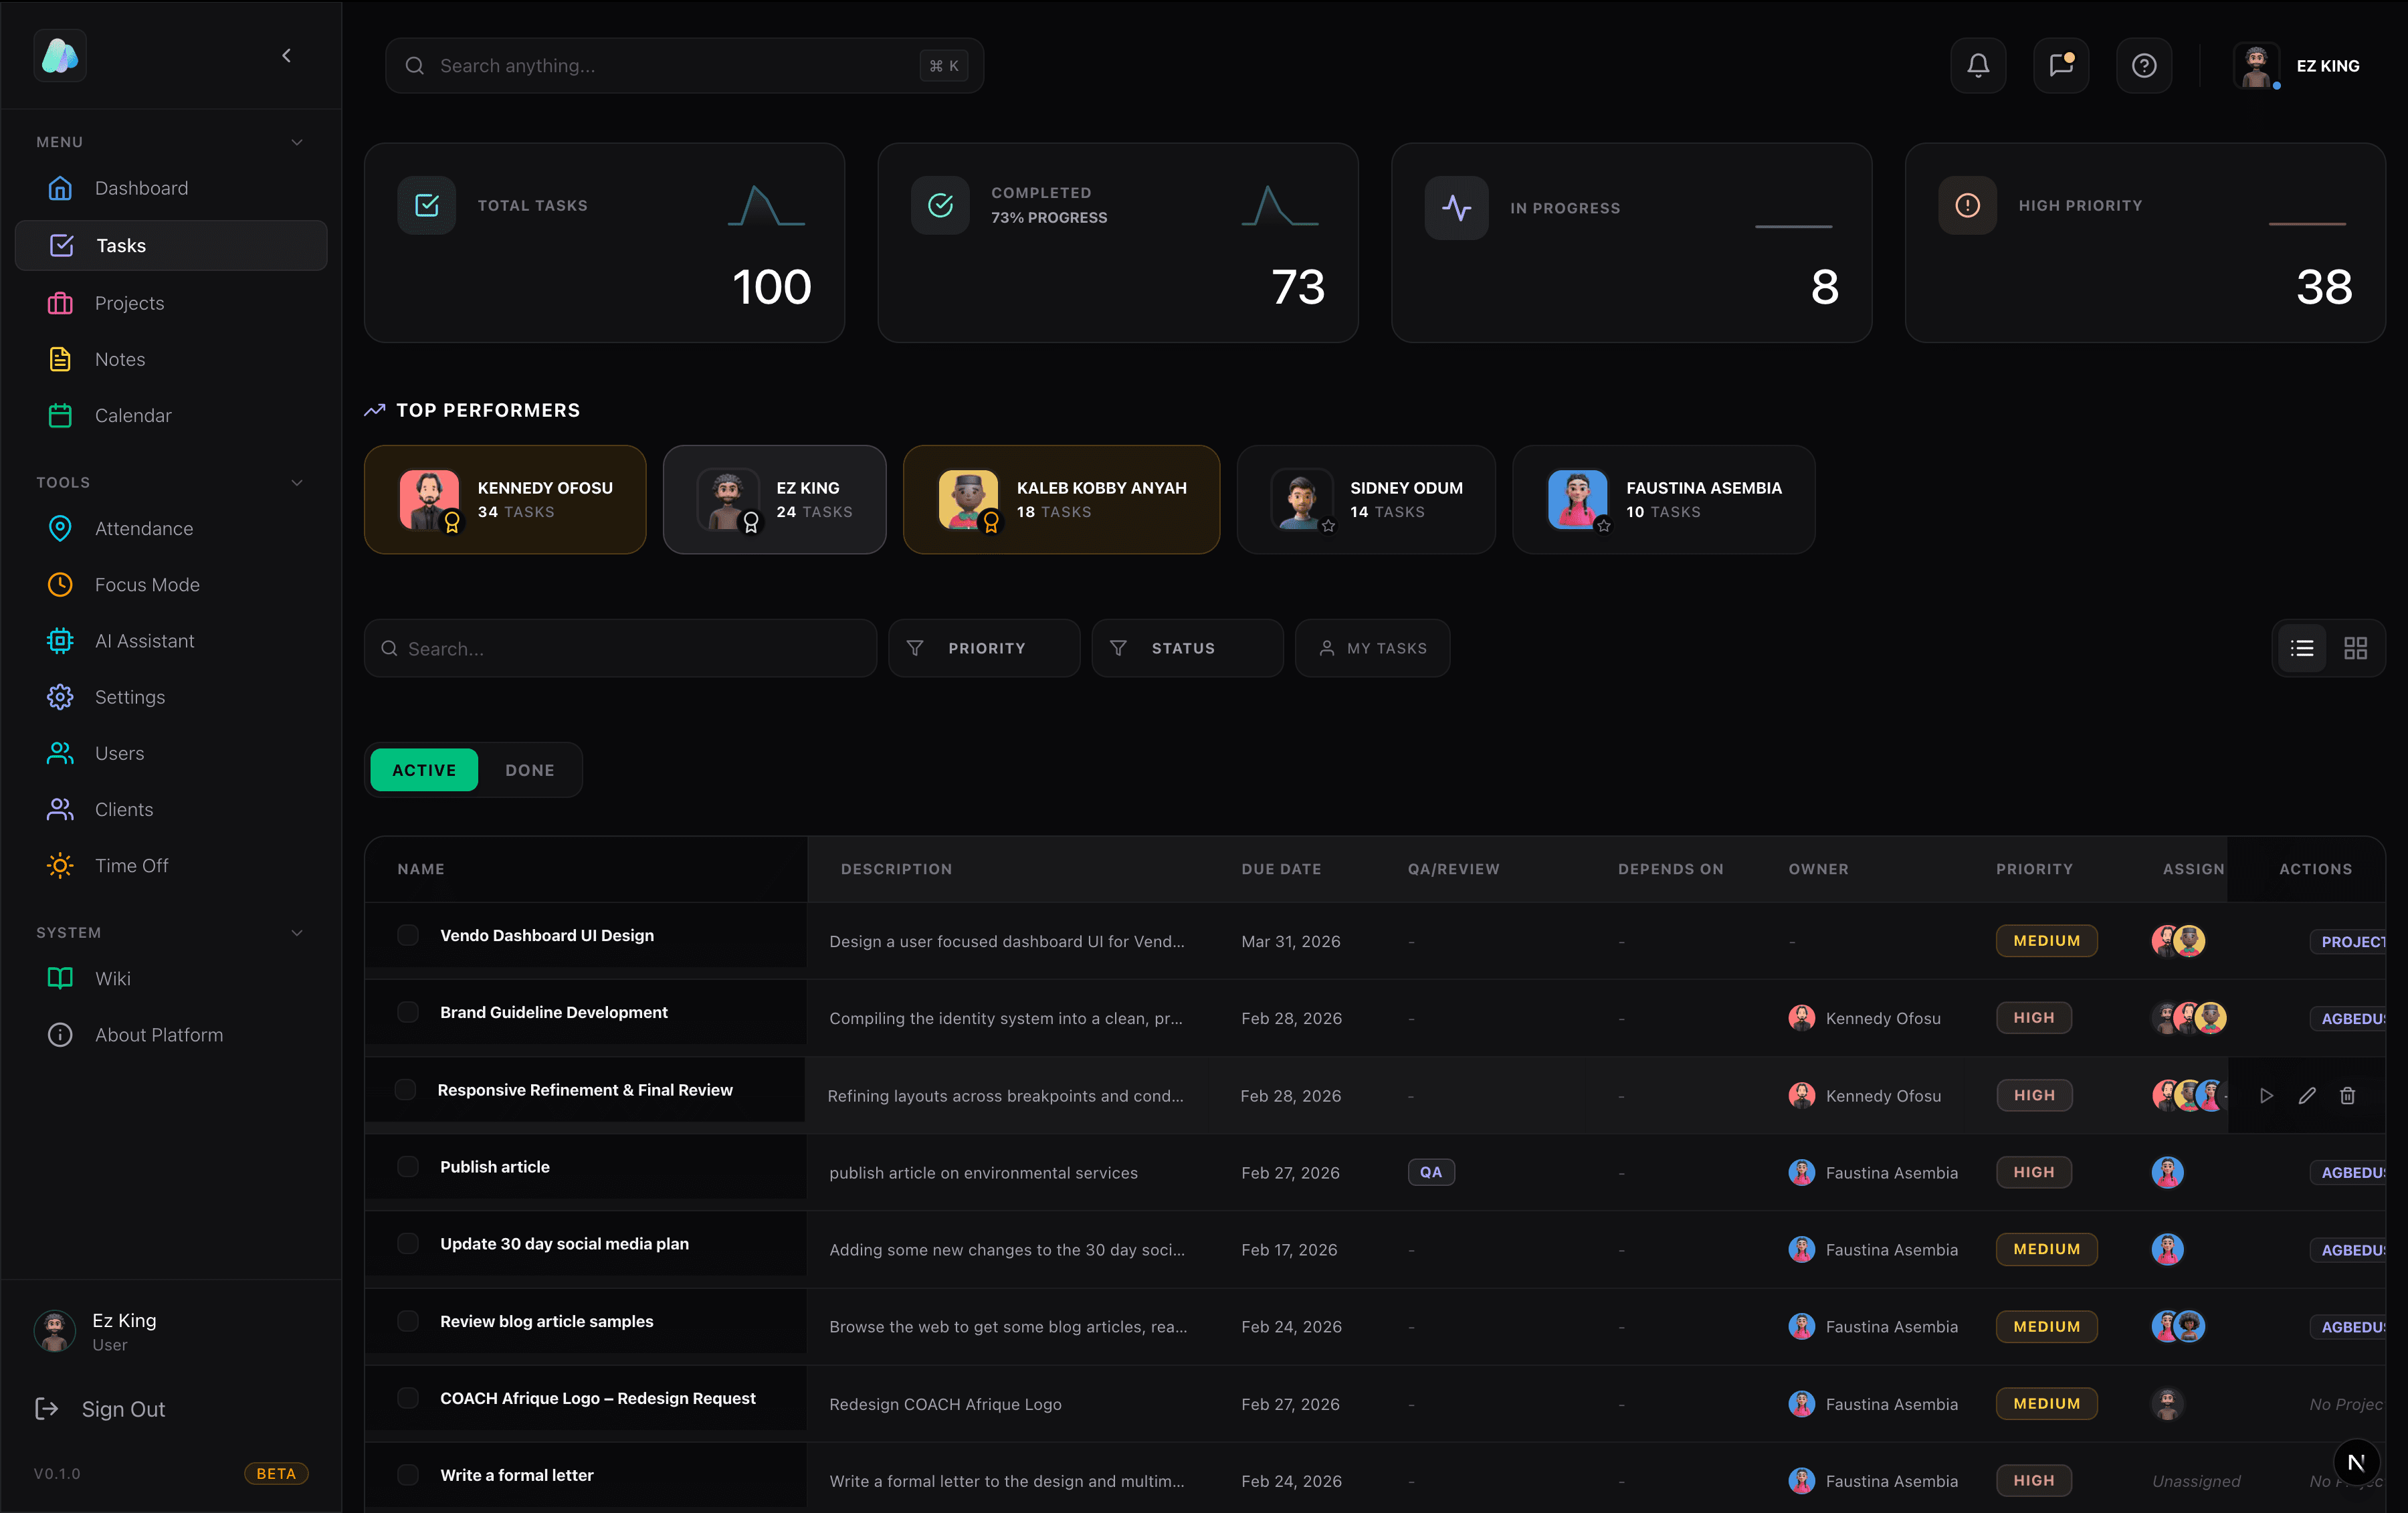Open Projects in the menu
The width and height of the screenshot is (2408, 1513).
click(x=171, y=303)
